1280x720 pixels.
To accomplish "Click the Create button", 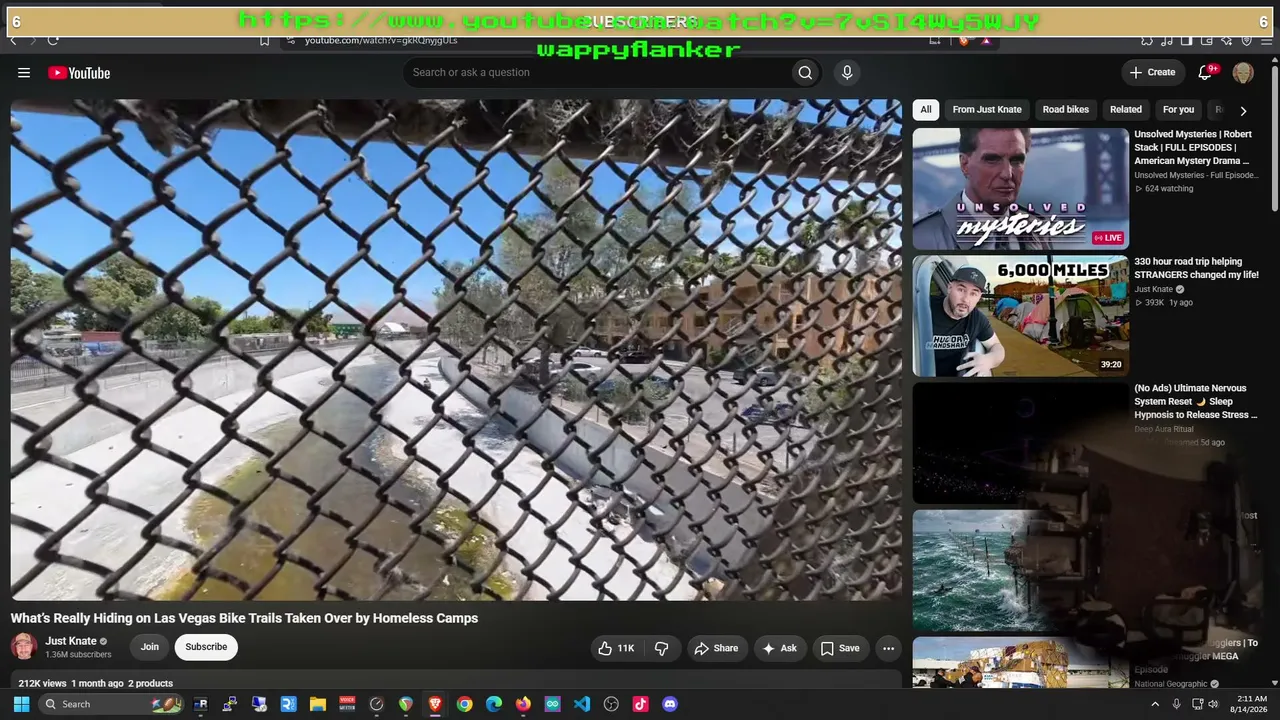I will (1153, 72).
